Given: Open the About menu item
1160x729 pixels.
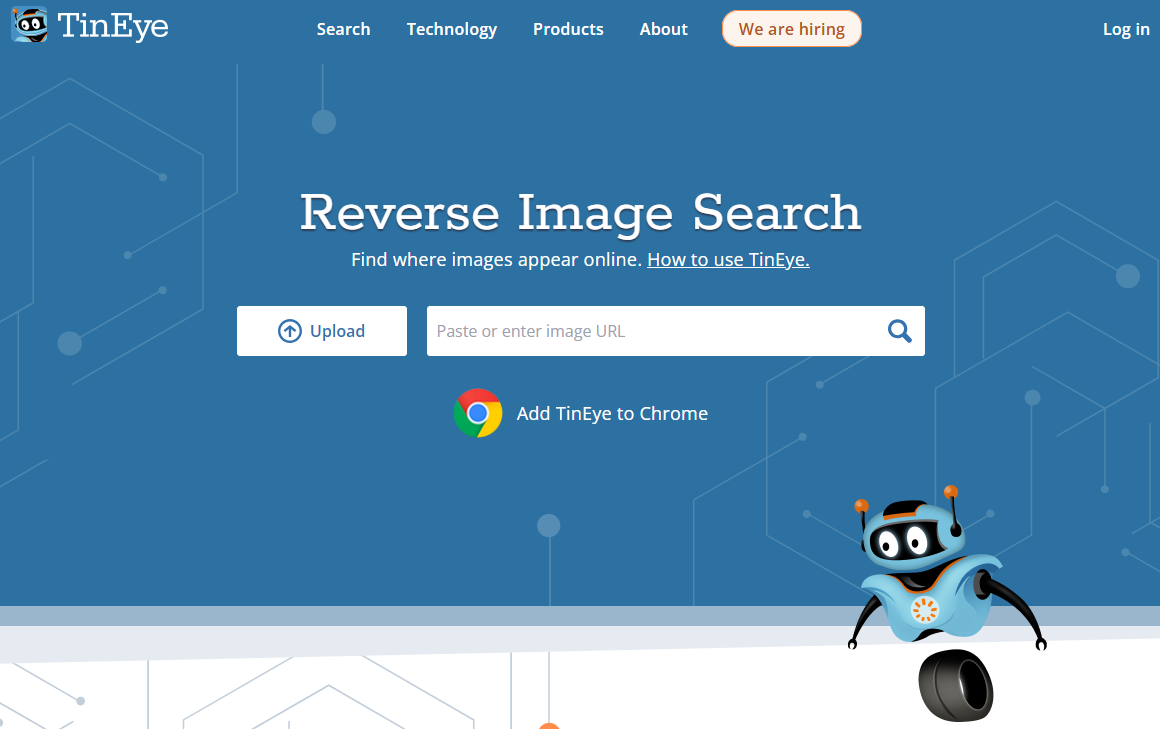Looking at the screenshot, I should (664, 29).
